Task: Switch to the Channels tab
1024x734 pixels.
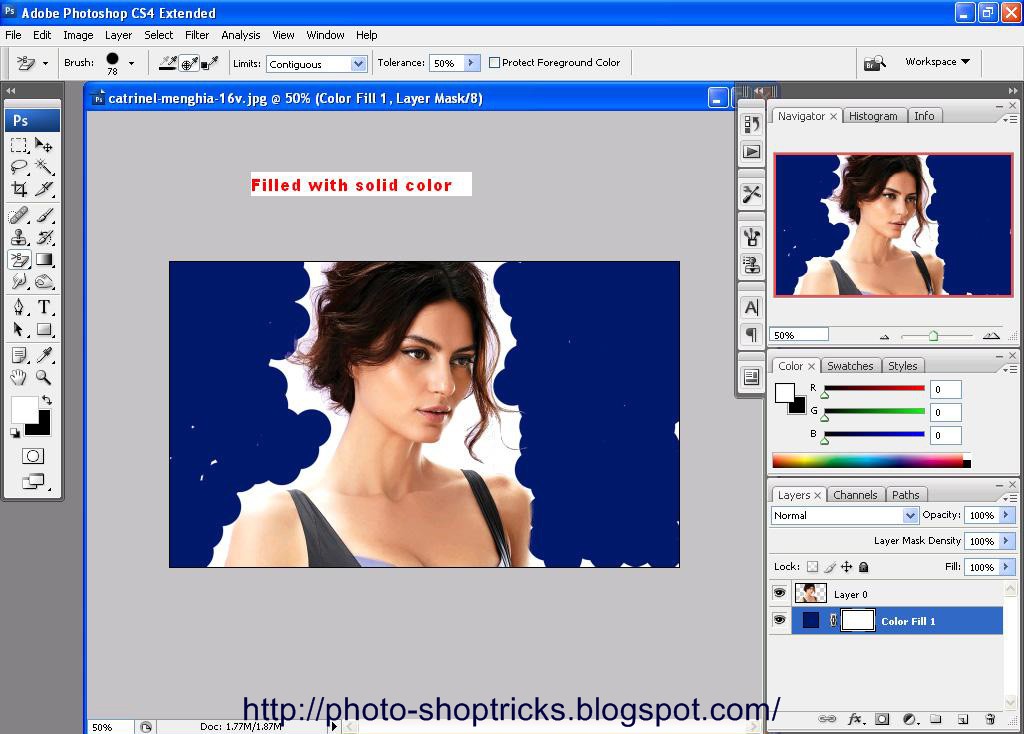Action: (855, 494)
